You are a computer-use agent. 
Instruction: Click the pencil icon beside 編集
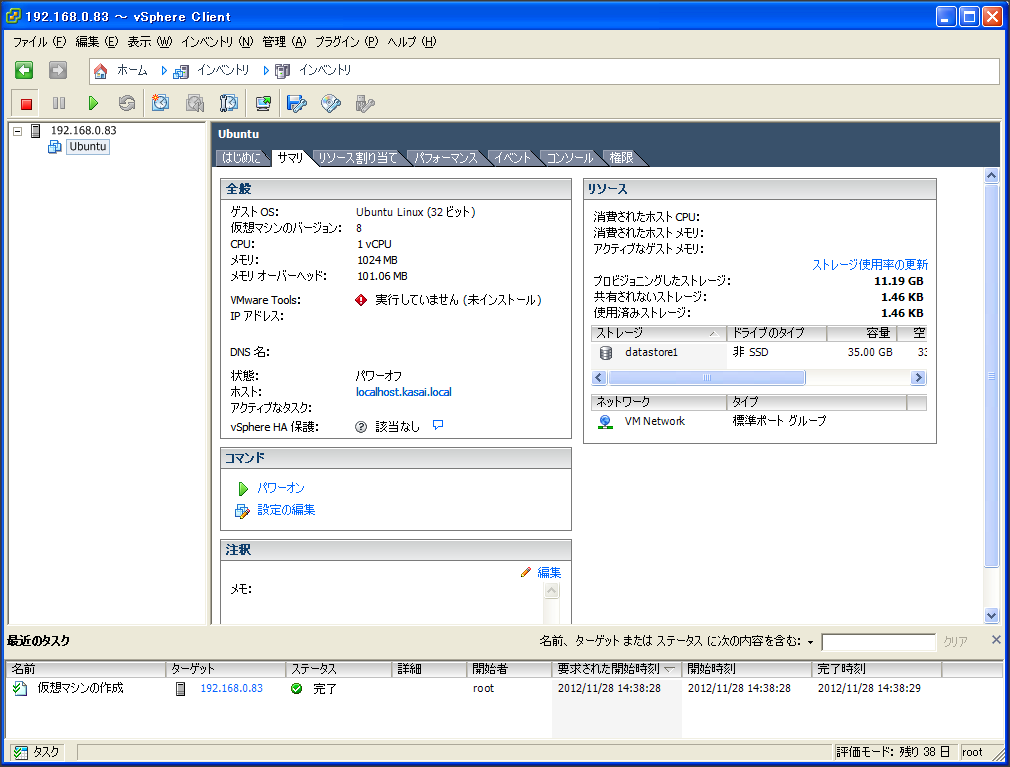point(526,572)
